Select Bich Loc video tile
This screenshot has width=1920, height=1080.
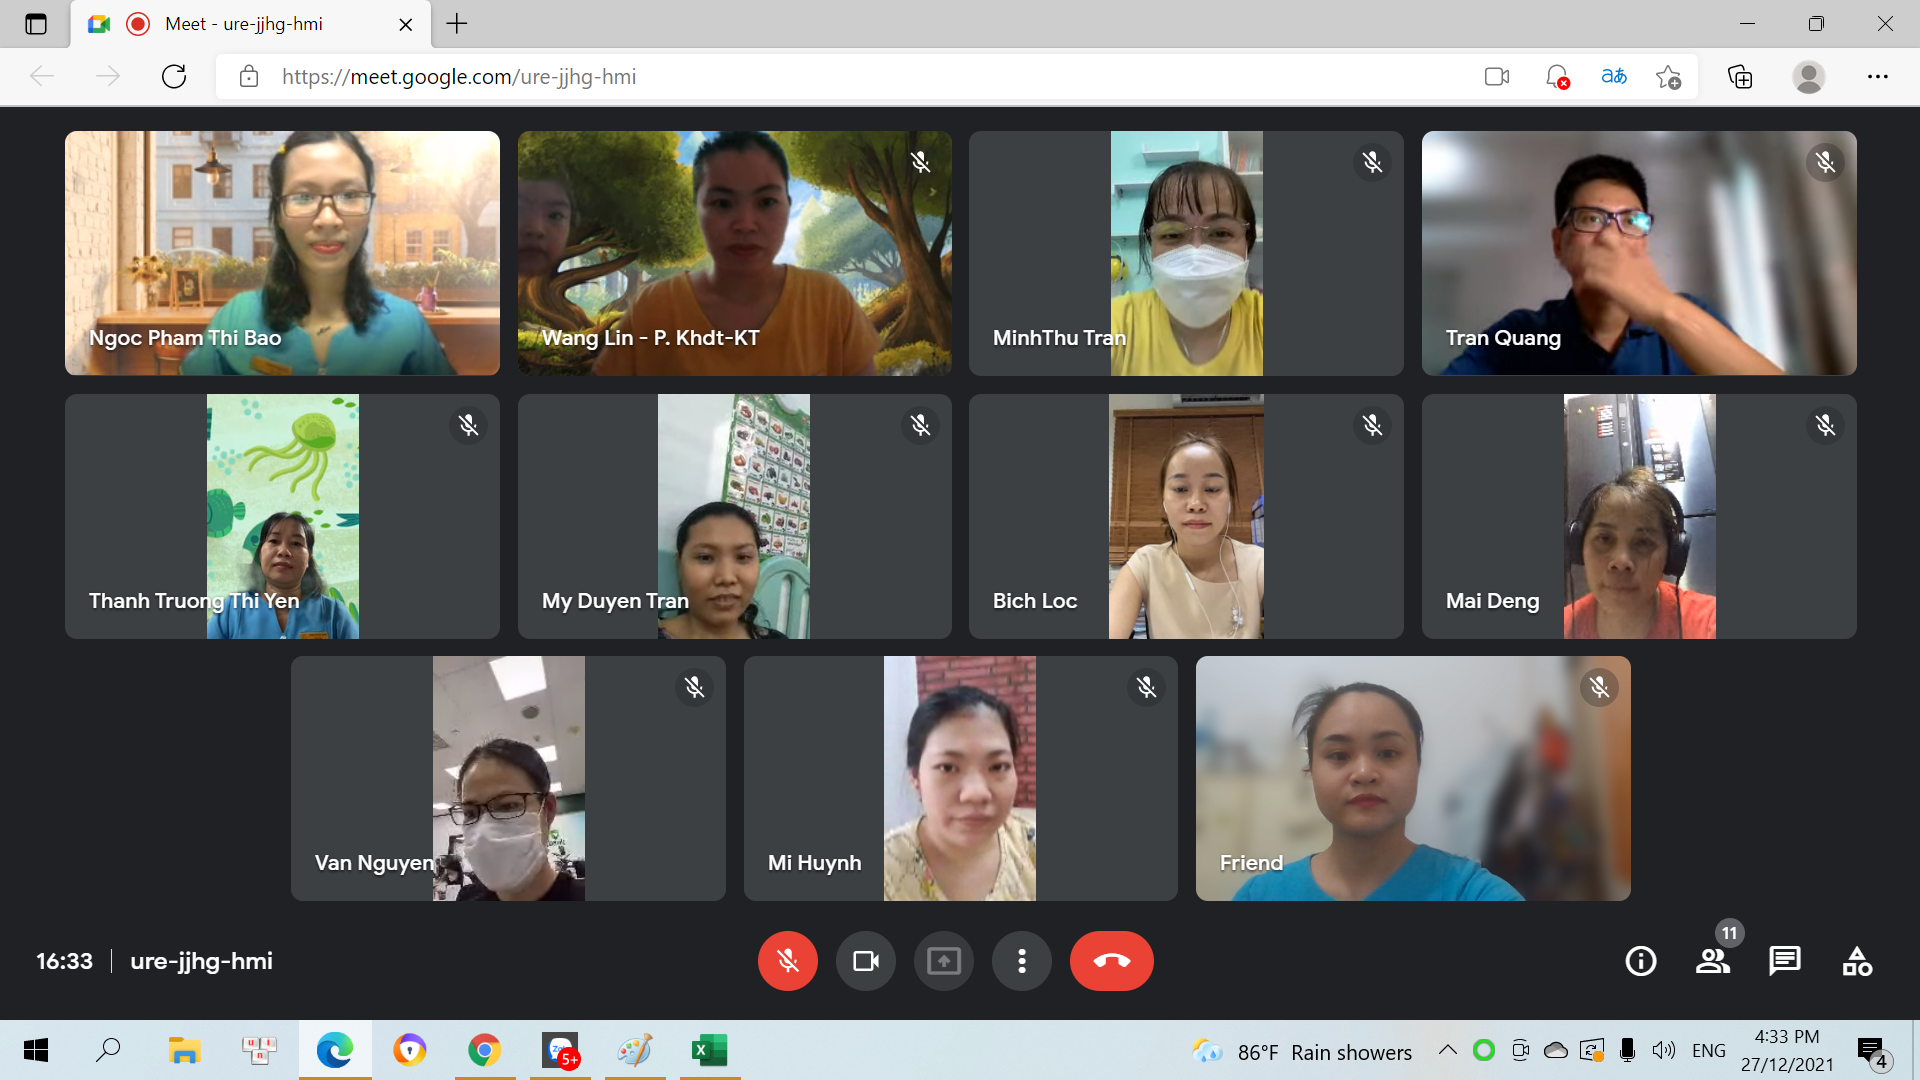[x=1186, y=516]
